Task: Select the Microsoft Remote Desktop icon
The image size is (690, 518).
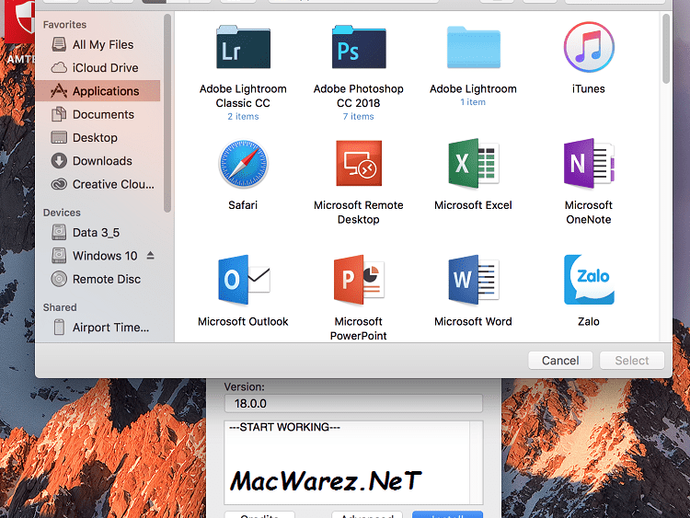Action: 359,163
